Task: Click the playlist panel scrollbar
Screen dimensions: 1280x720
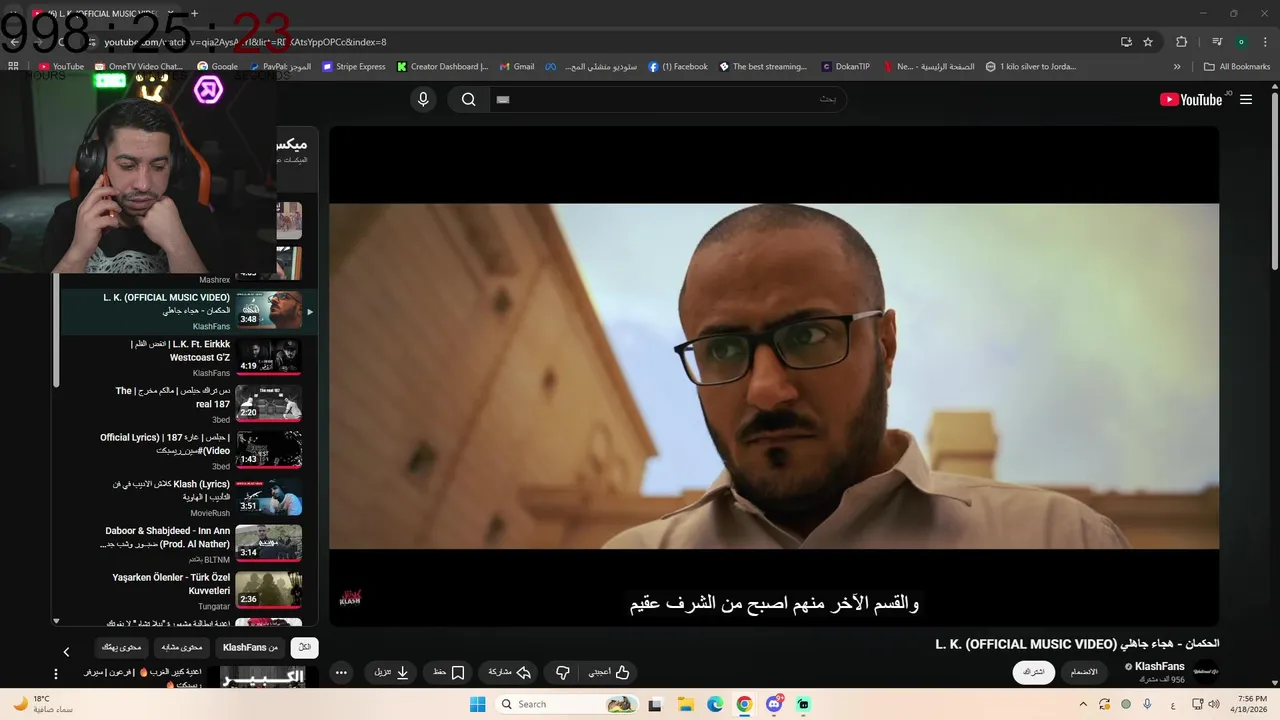Action: click(56, 330)
